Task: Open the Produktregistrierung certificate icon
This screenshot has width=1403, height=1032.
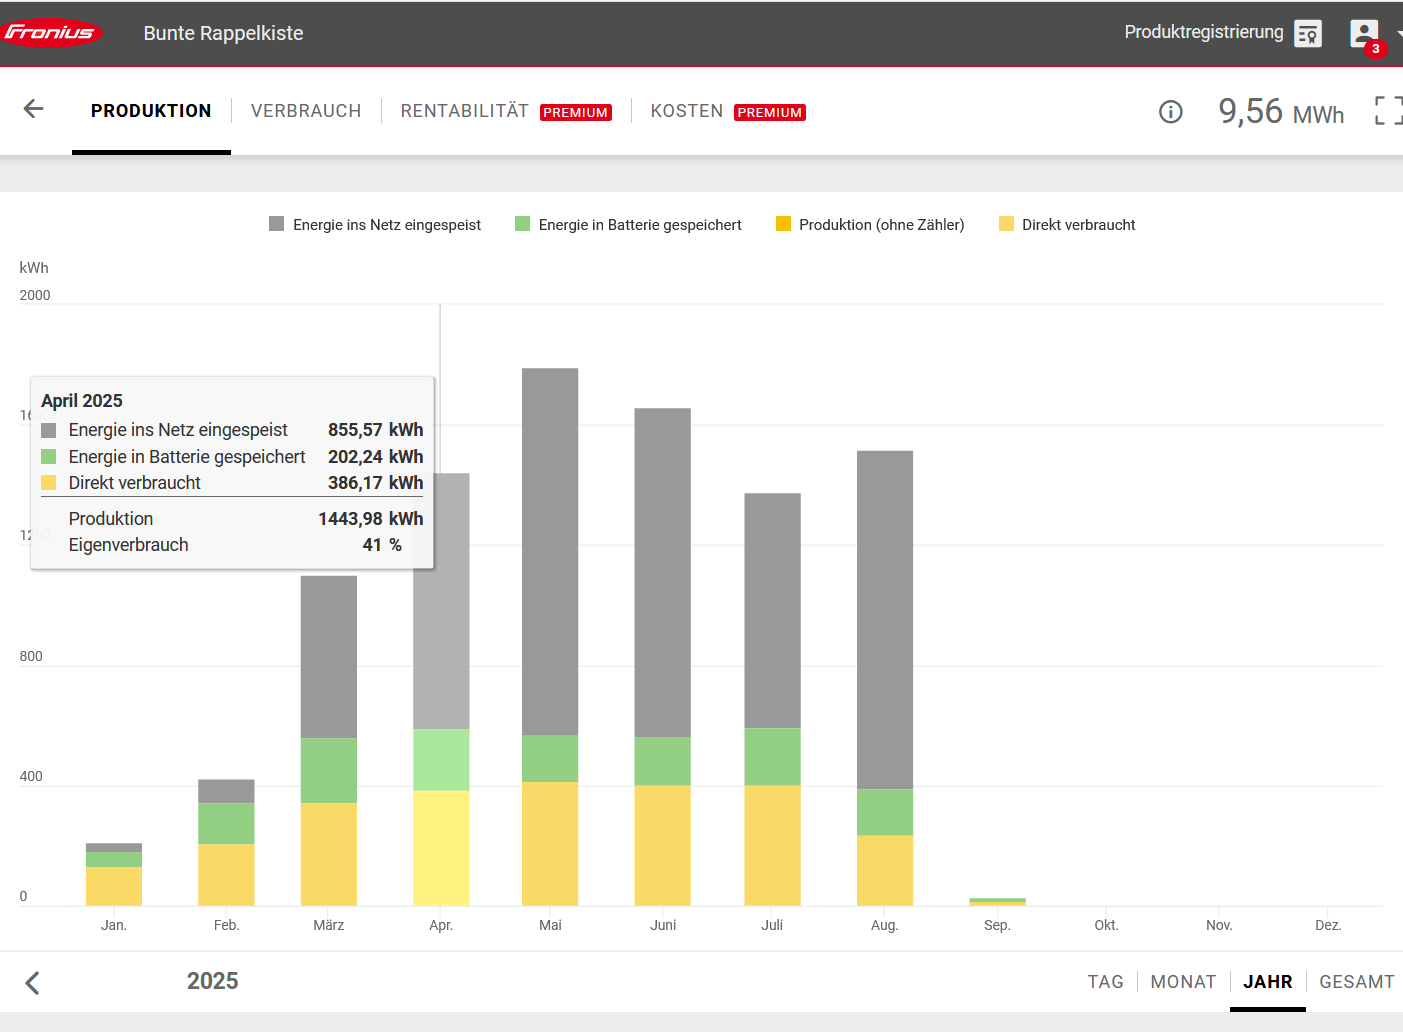Action: click(x=1307, y=34)
